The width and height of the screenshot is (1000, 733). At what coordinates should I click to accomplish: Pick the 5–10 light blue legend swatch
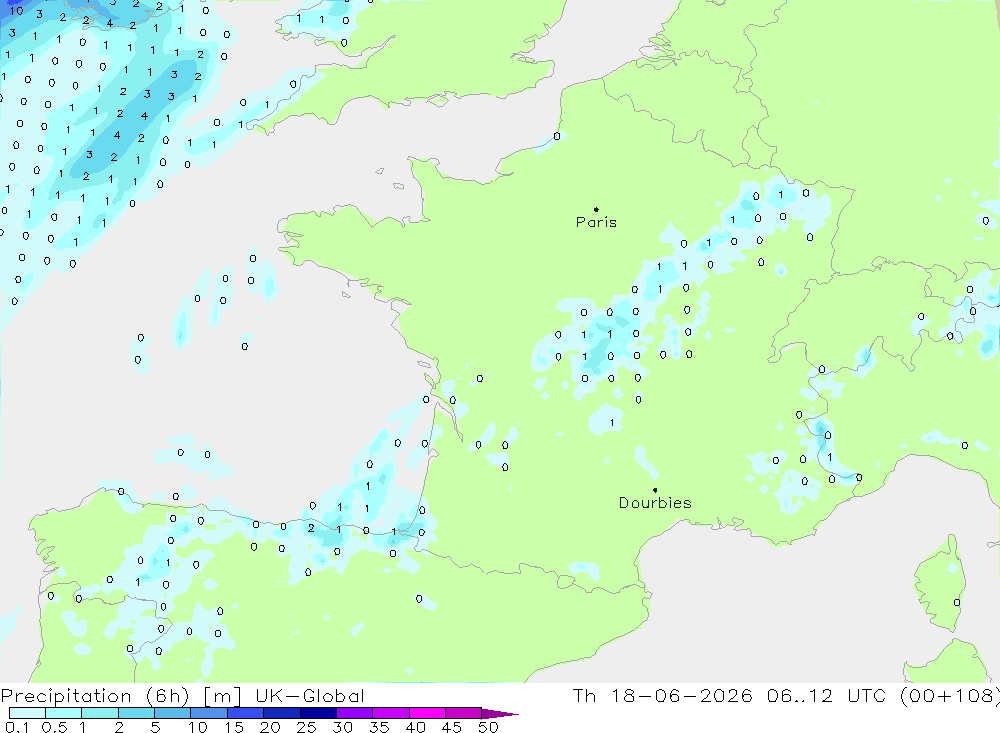(x=172, y=713)
